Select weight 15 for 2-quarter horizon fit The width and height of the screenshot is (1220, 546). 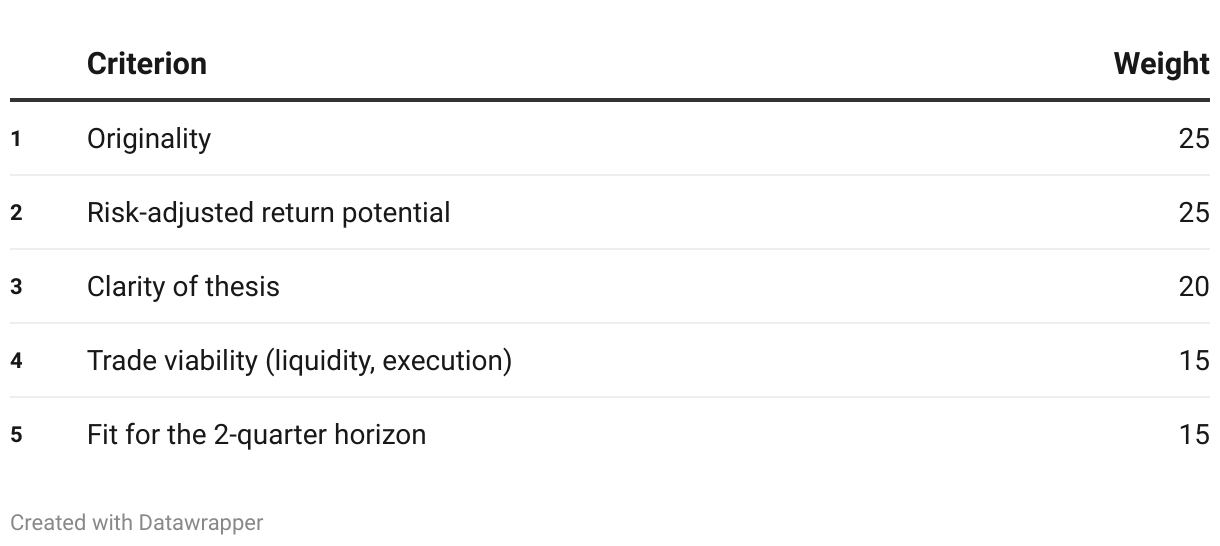click(1194, 434)
